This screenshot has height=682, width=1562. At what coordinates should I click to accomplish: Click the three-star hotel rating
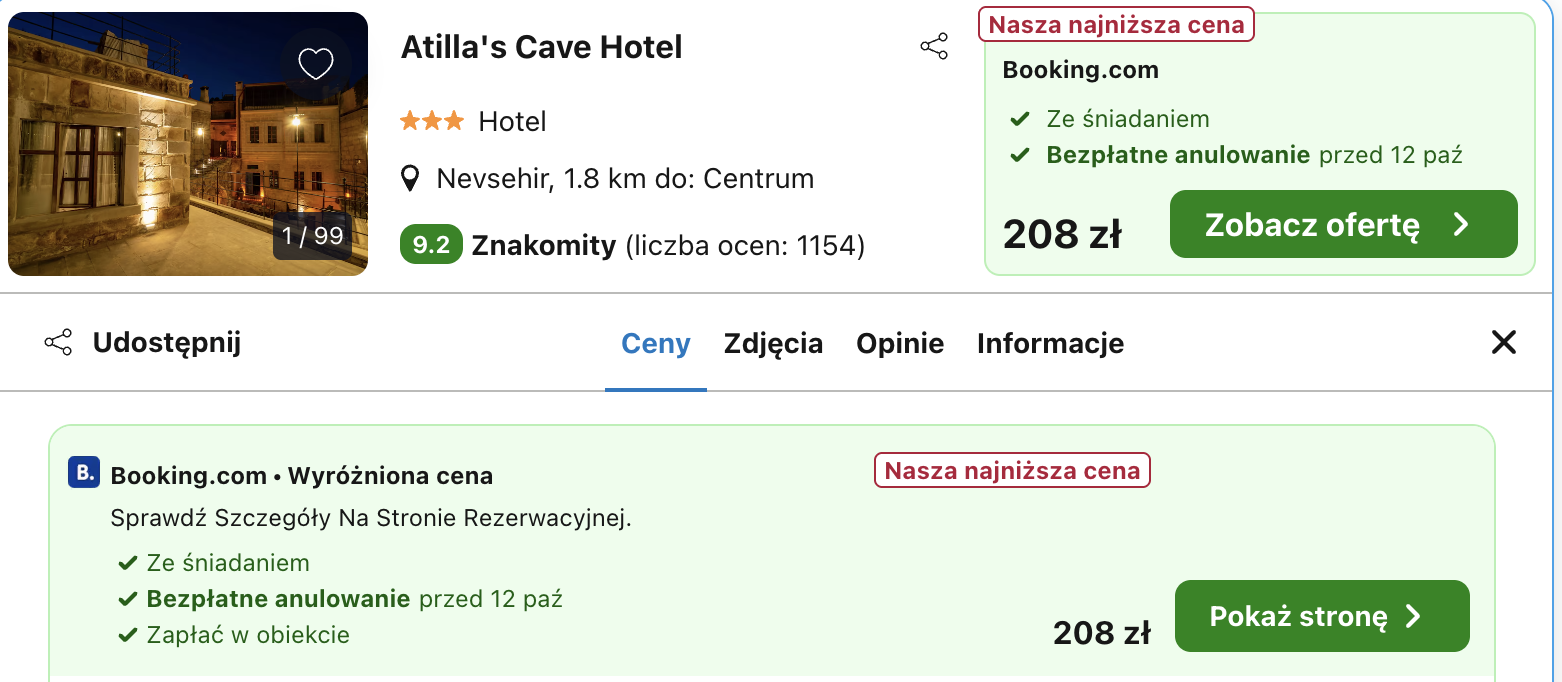click(432, 122)
